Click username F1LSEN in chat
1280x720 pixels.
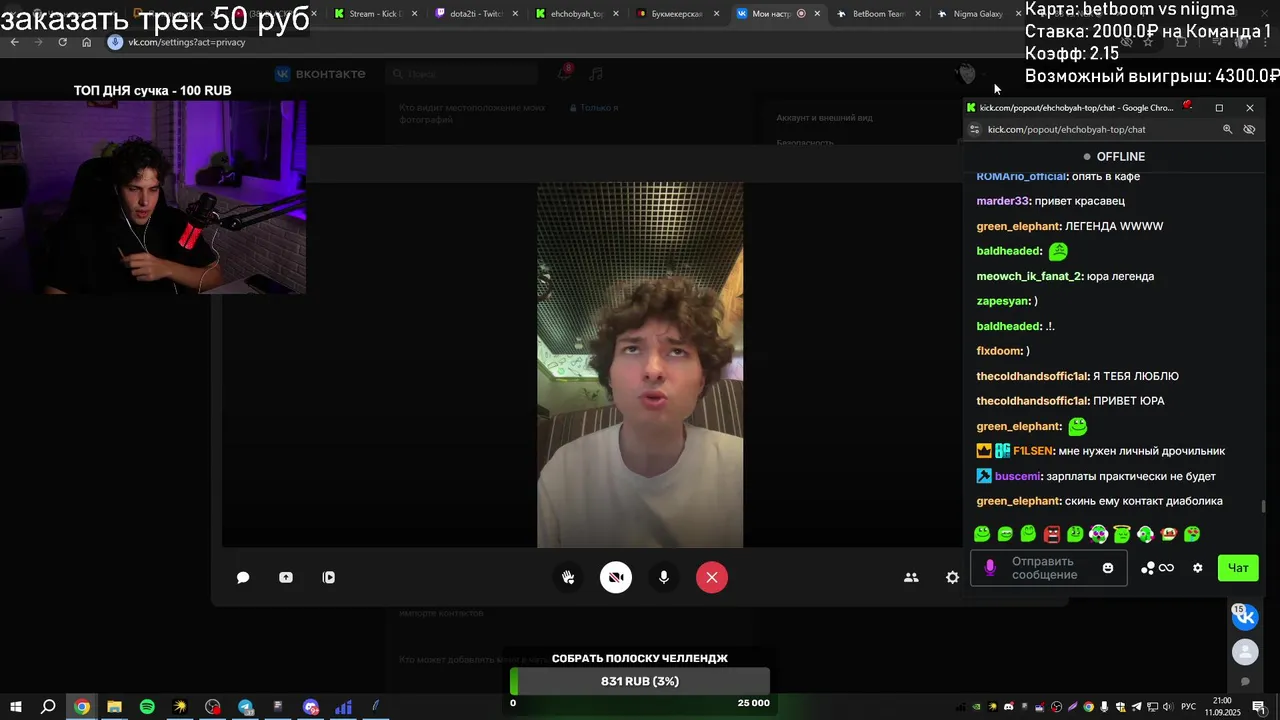coord(1033,451)
